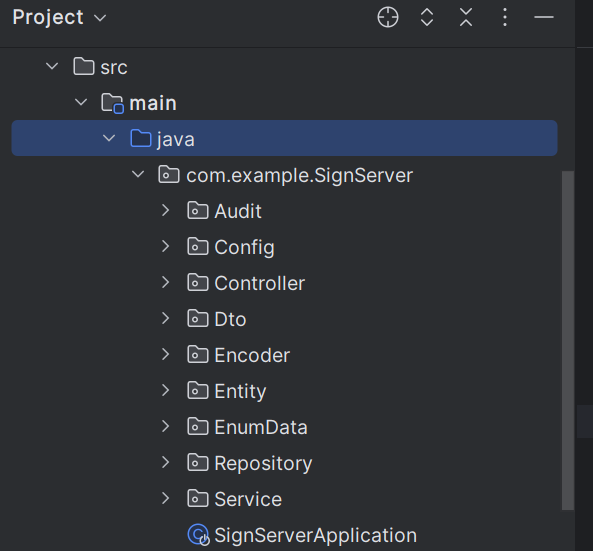Click the project tree vertical scrollbar

point(568,340)
